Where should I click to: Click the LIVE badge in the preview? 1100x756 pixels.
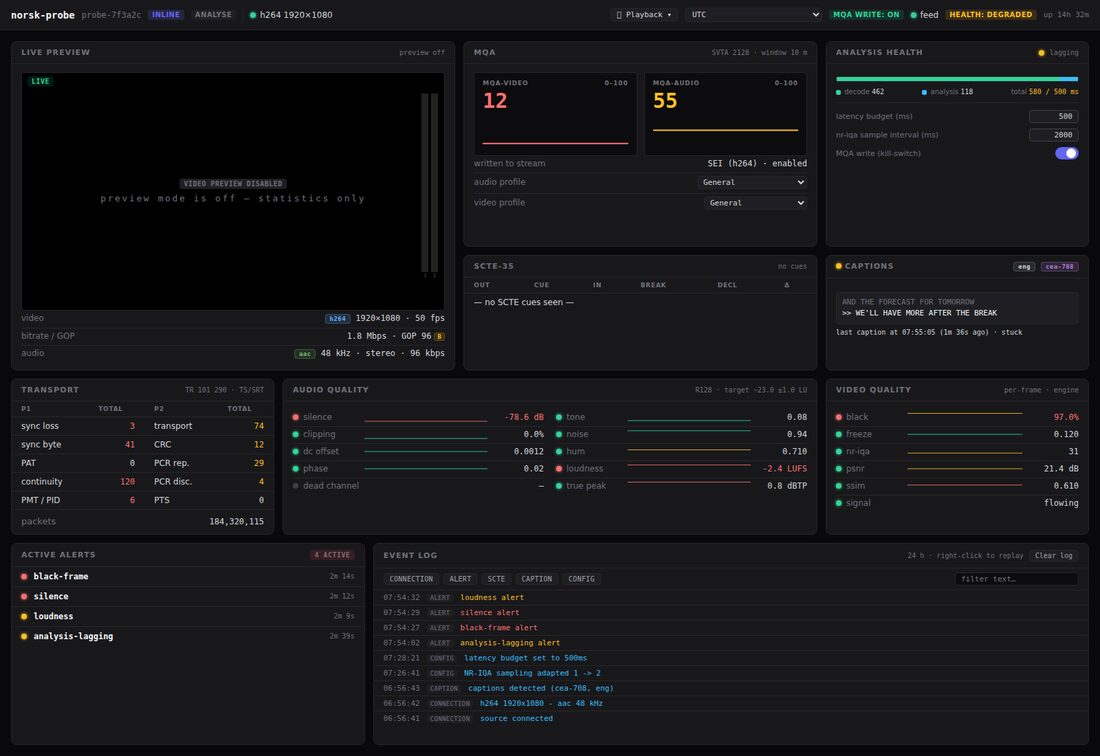coord(41,81)
